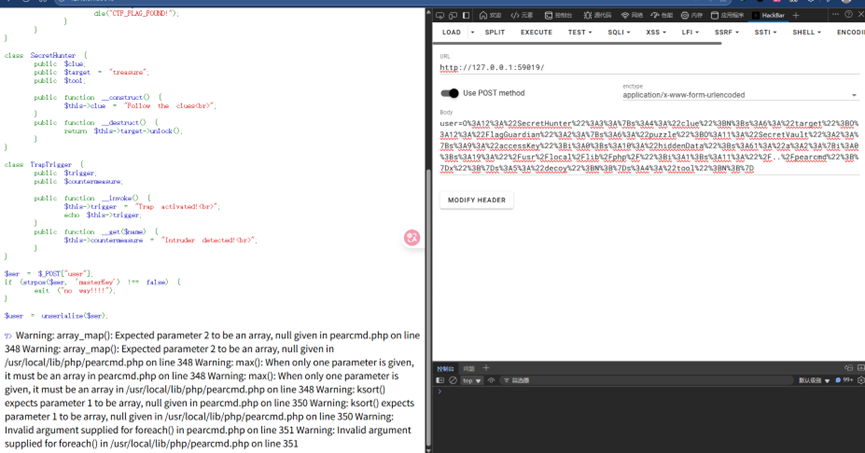Open the Application tab in DevTools

coord(727,15)
